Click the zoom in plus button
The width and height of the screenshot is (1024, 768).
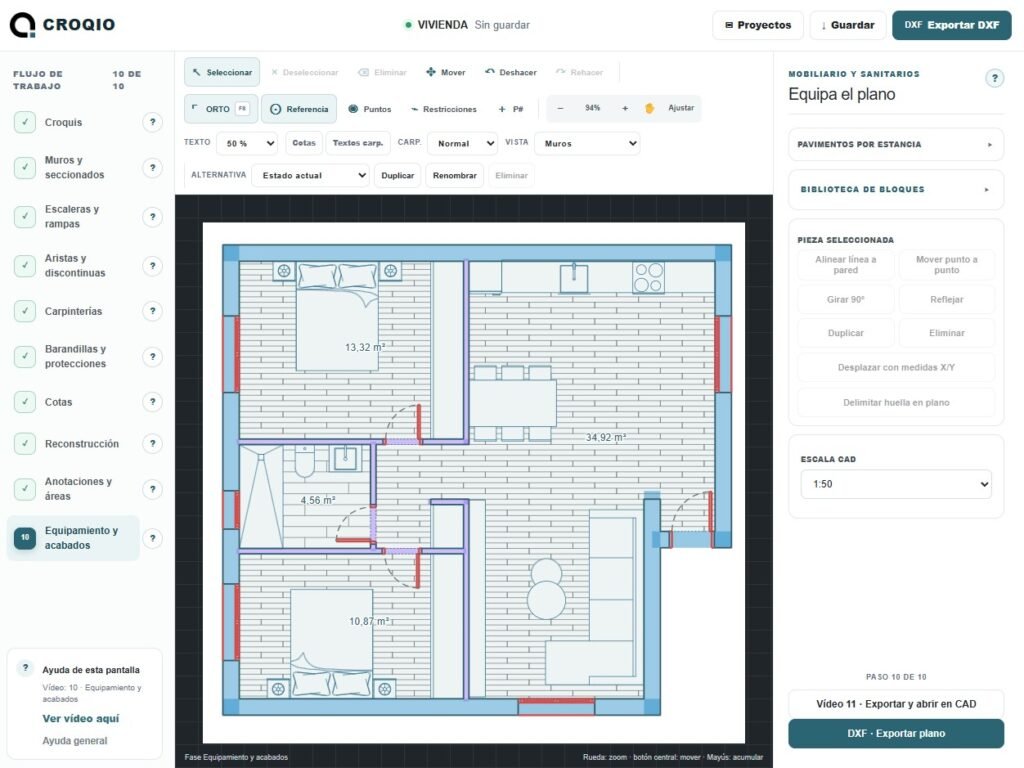point(625,108)
